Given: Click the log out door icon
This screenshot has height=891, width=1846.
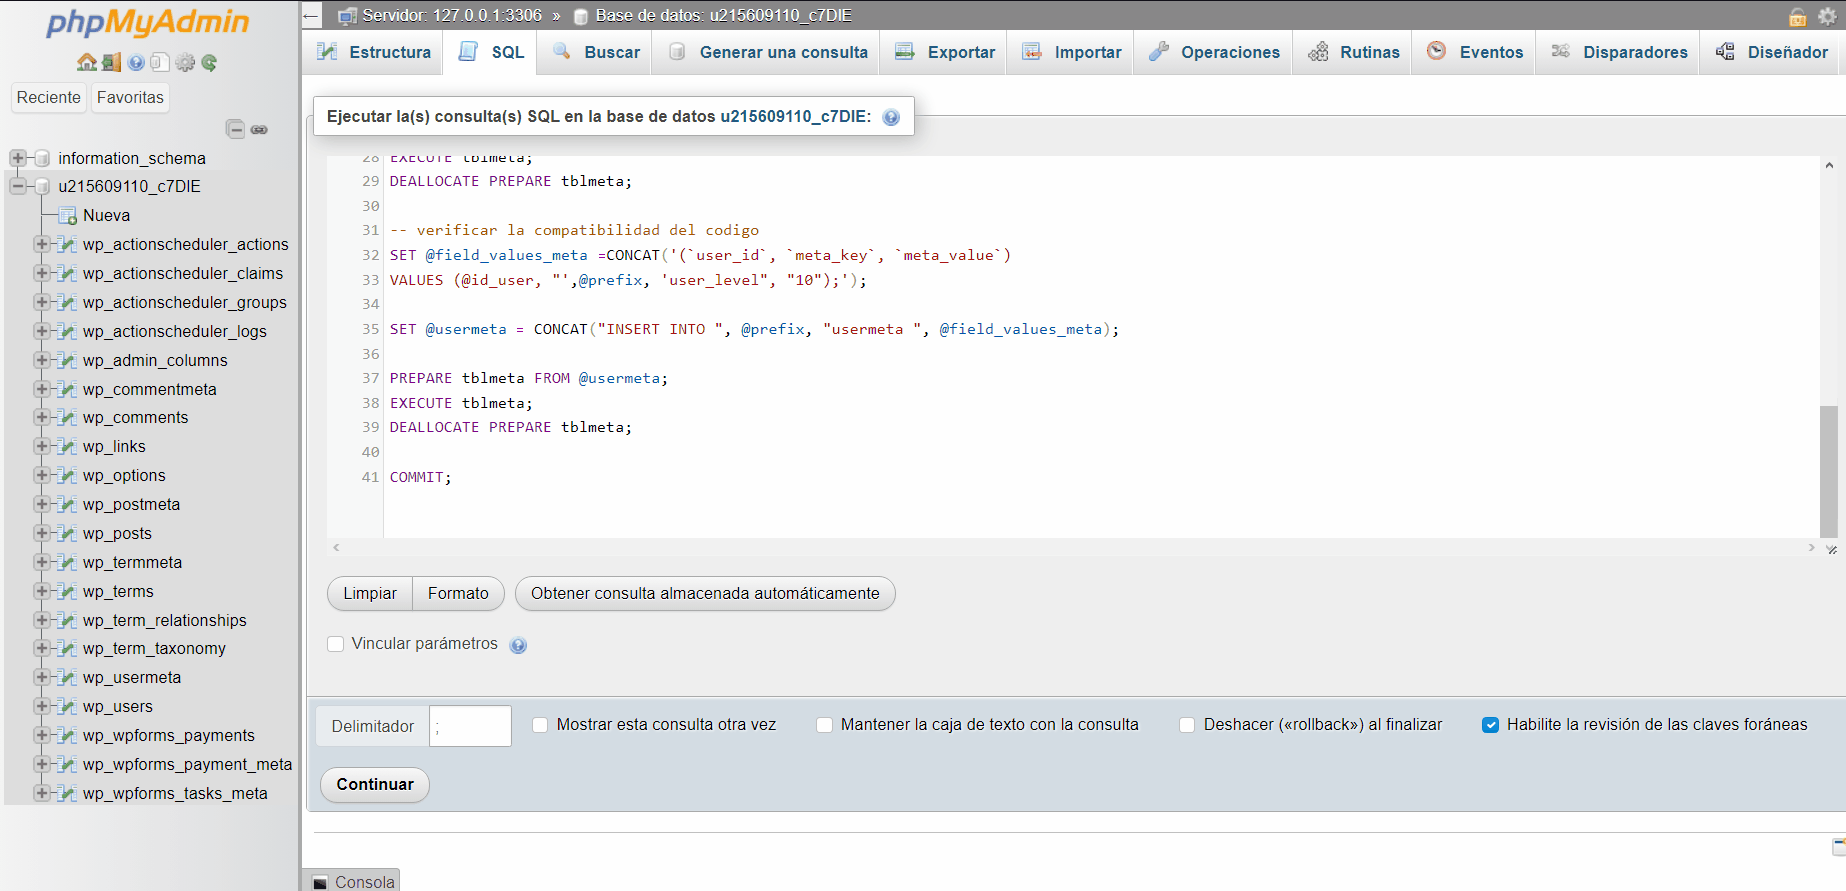Looking at the screenshot, I should tap(111, 62).
